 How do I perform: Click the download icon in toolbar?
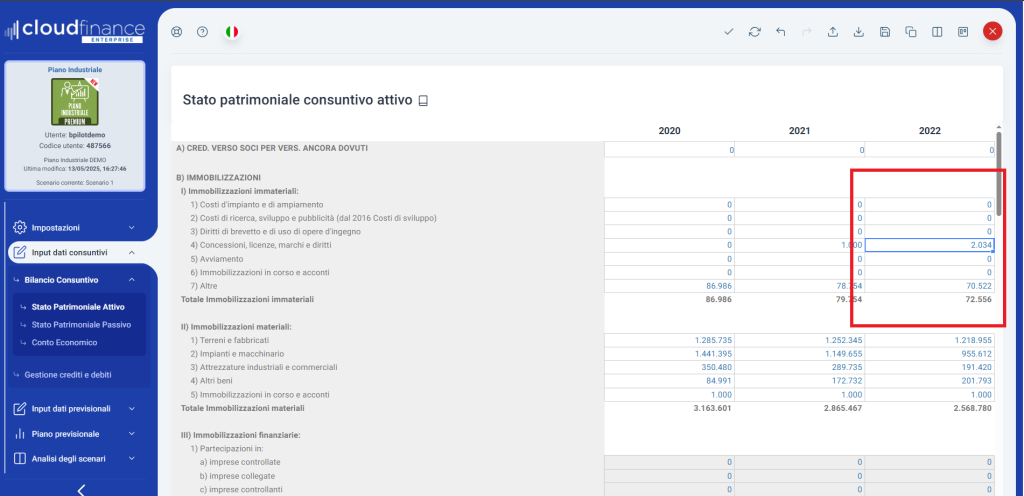pyautogui.click(x=859, y=32)
